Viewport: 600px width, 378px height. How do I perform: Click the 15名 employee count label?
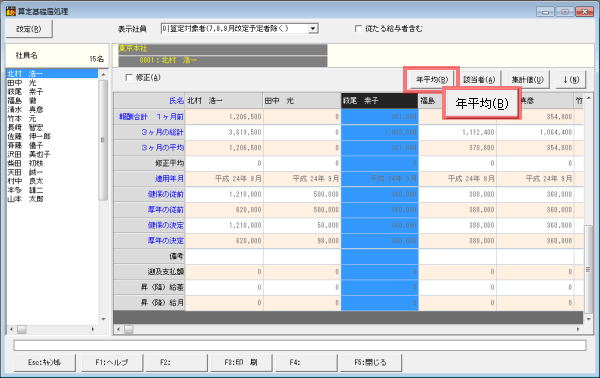tap(96, 59)
